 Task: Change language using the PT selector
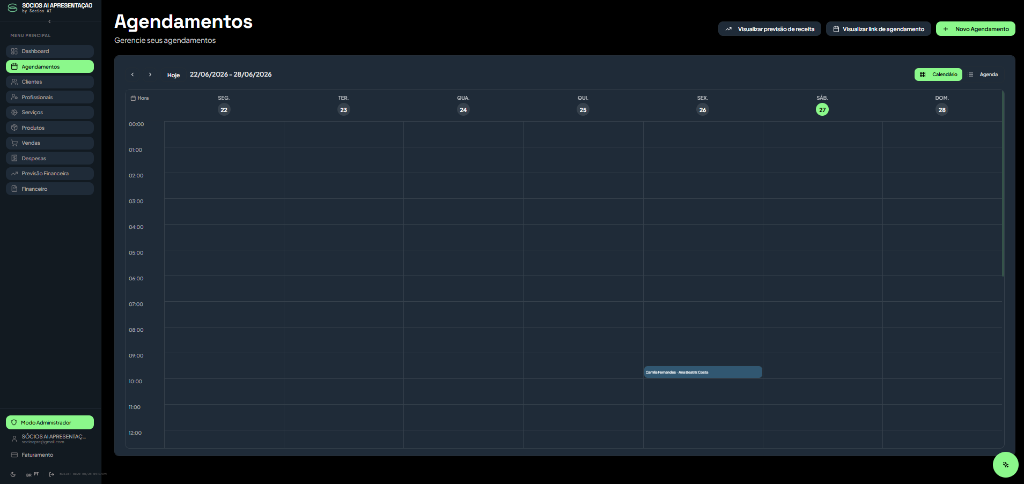click(33, 474)
